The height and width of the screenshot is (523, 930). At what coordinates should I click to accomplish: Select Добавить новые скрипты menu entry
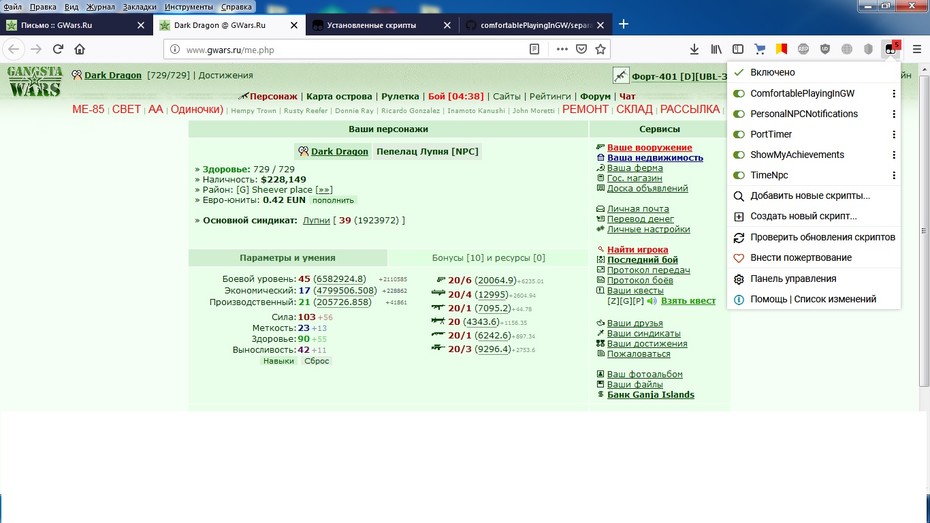tap(814, 196)
